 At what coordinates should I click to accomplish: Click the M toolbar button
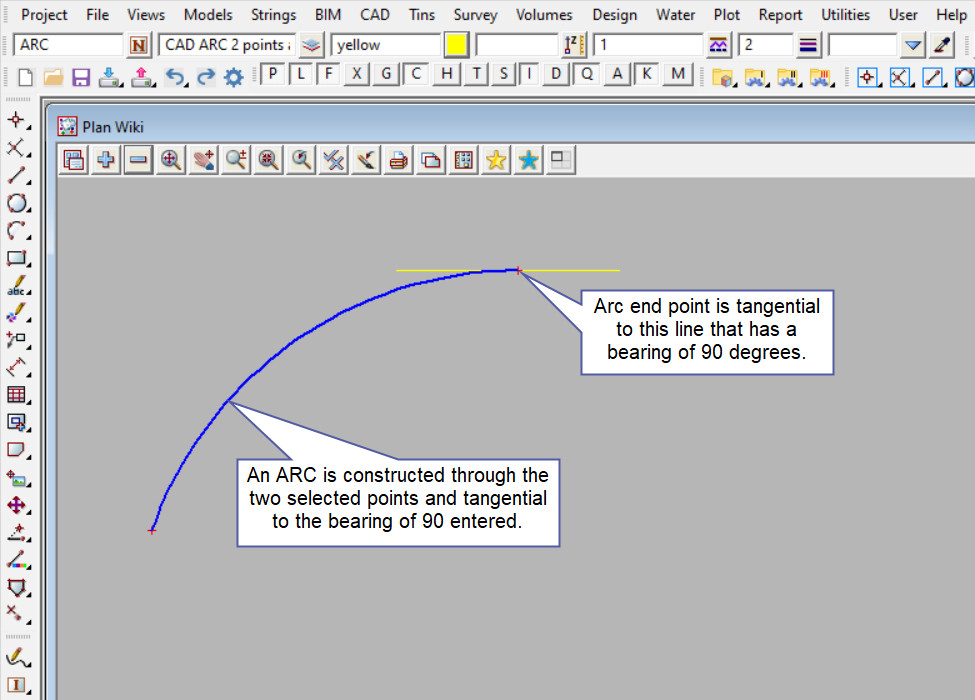pyautogui.click(x=678, y=74)
